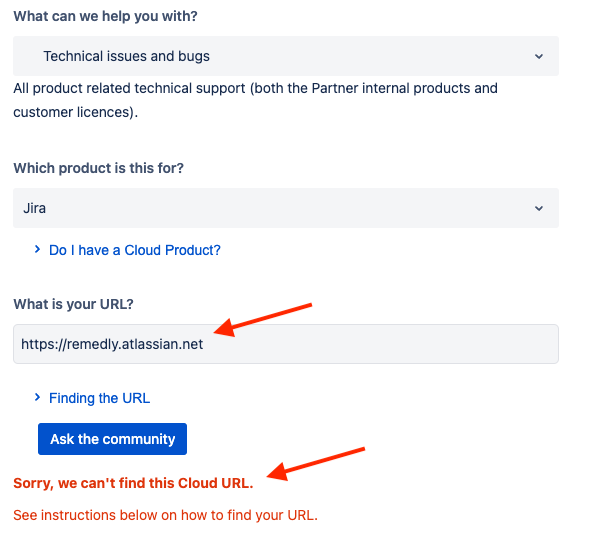
Task: Click the chevron arrow in the help topic dropdown
Action: 539,56
